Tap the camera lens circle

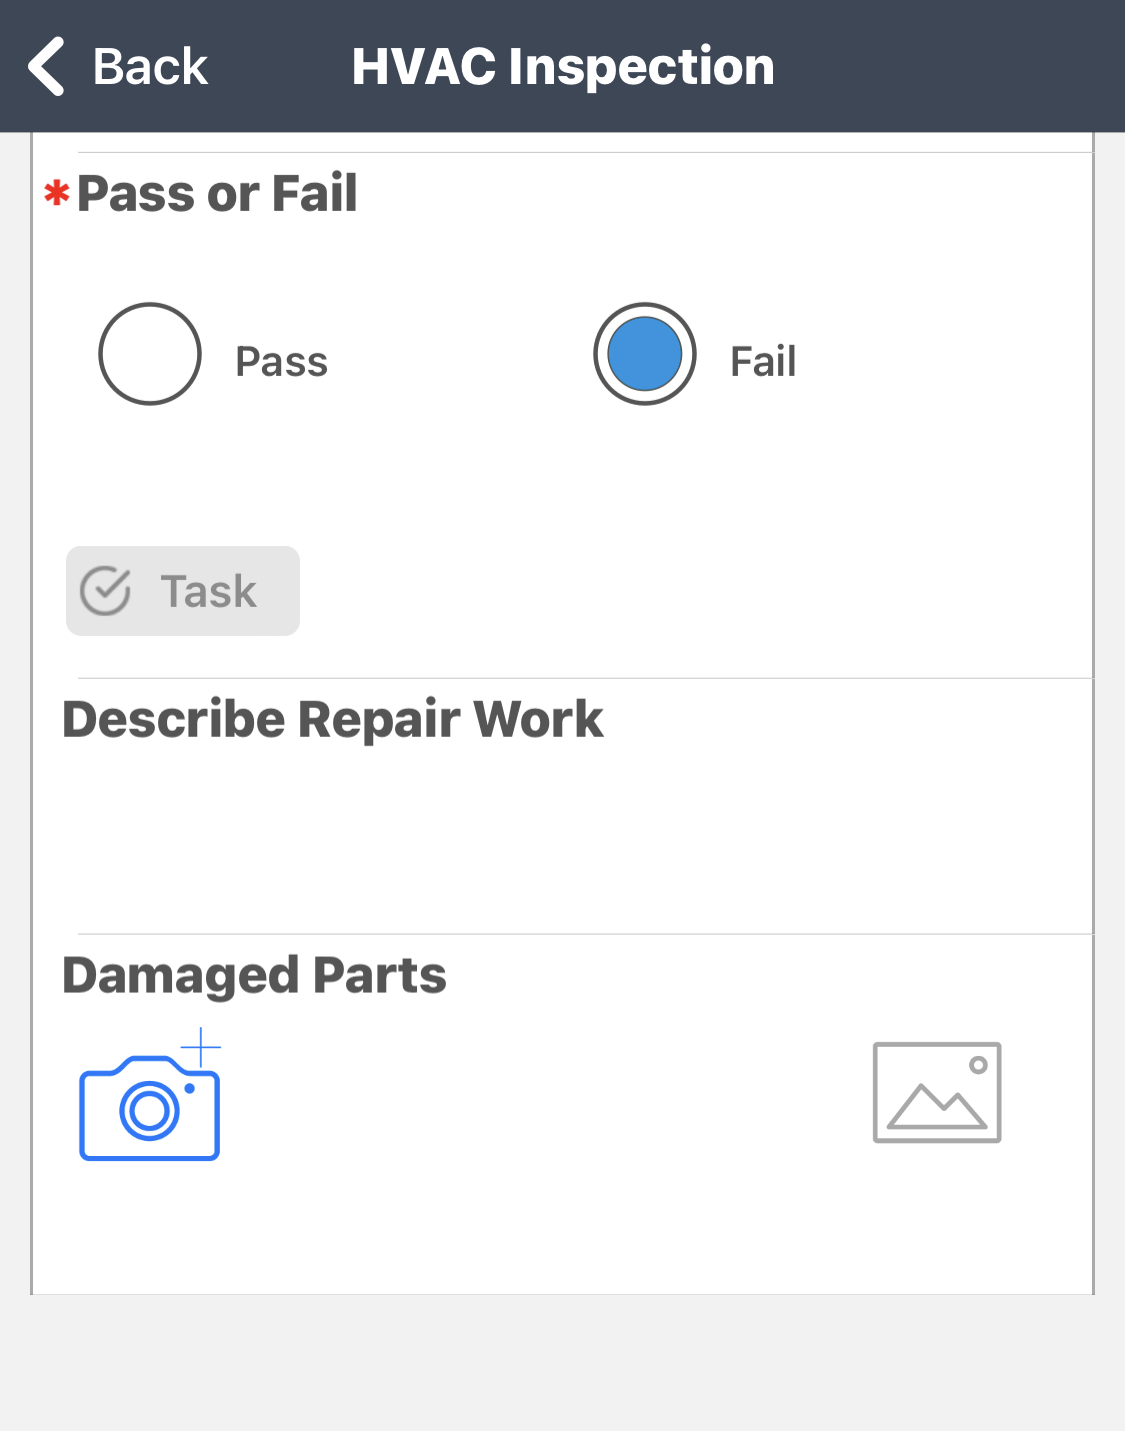point(150,1110)
